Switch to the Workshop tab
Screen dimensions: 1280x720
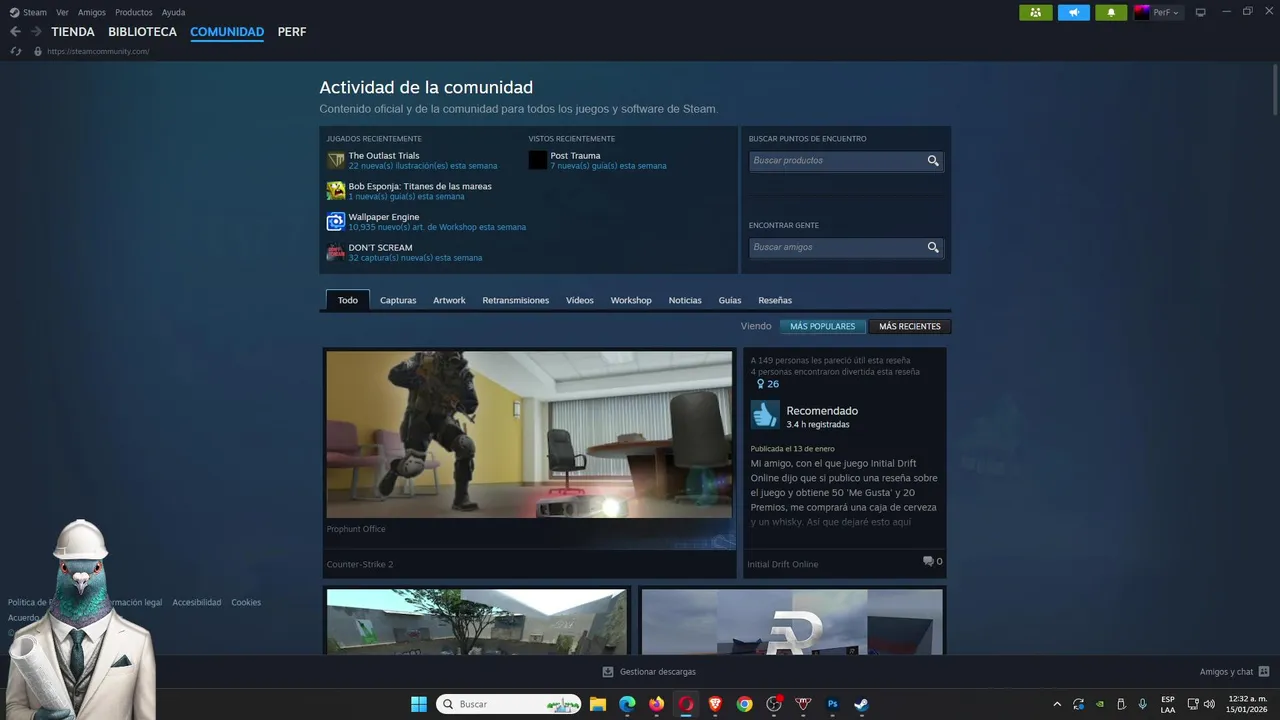[x=631, y=300]
